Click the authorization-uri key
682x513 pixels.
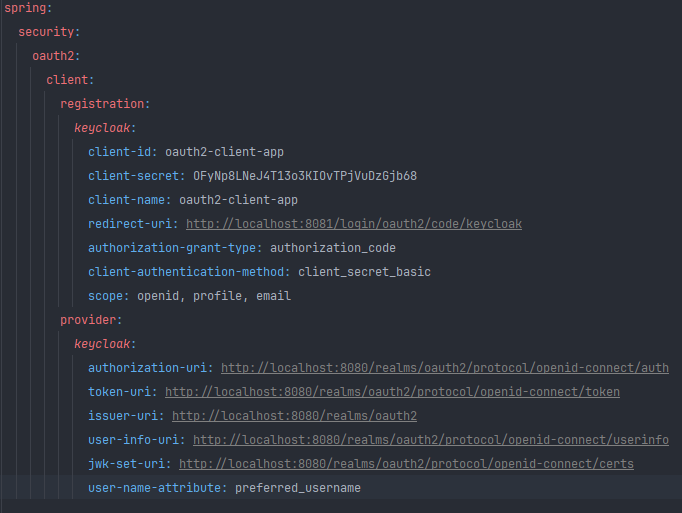[x=147, y=367]
